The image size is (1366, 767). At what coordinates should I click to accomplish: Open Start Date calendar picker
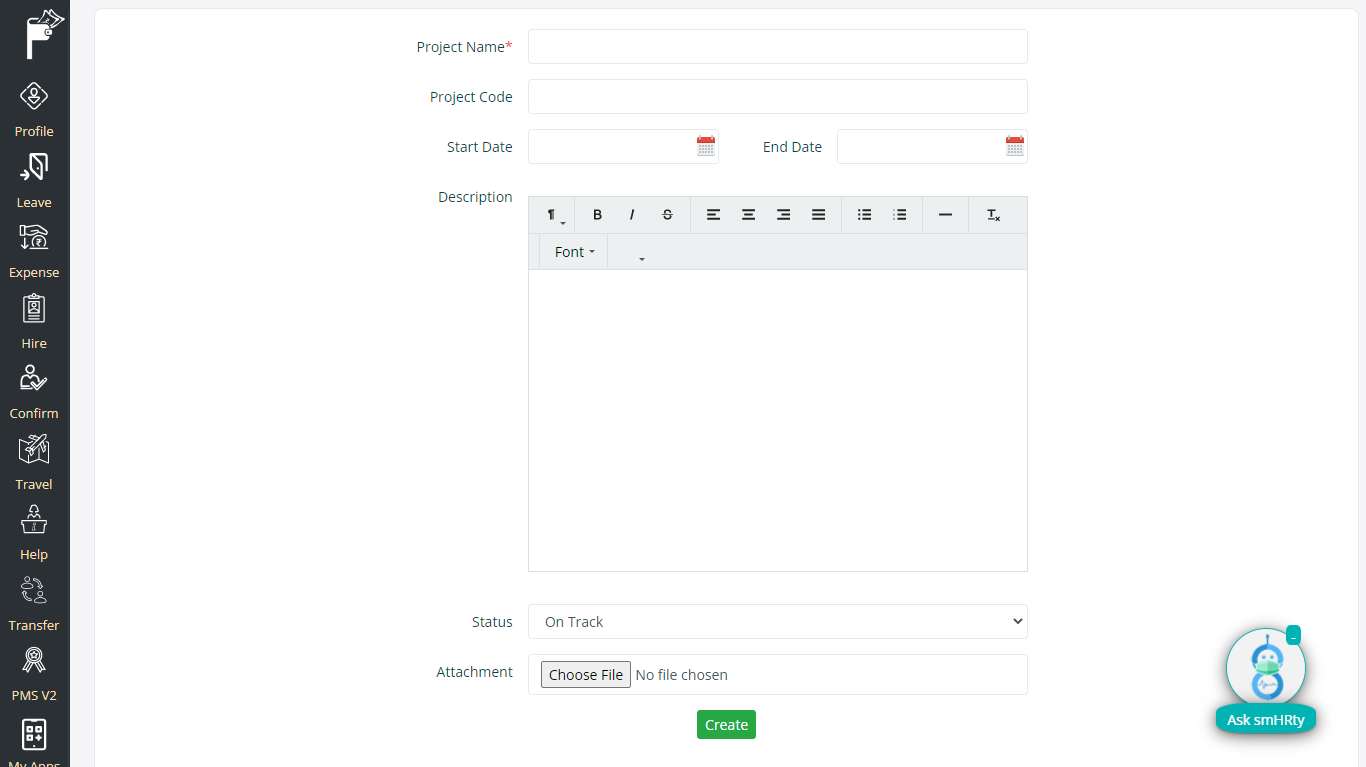(x=706, y=147)
